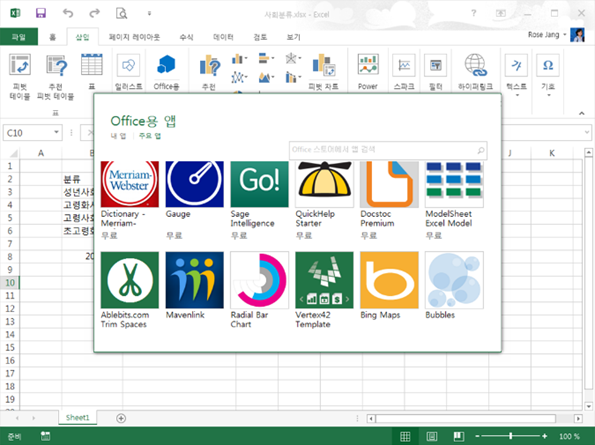This screenshot has width=595, height=445.
Task: Undo the last action
Action: (68, 13)
